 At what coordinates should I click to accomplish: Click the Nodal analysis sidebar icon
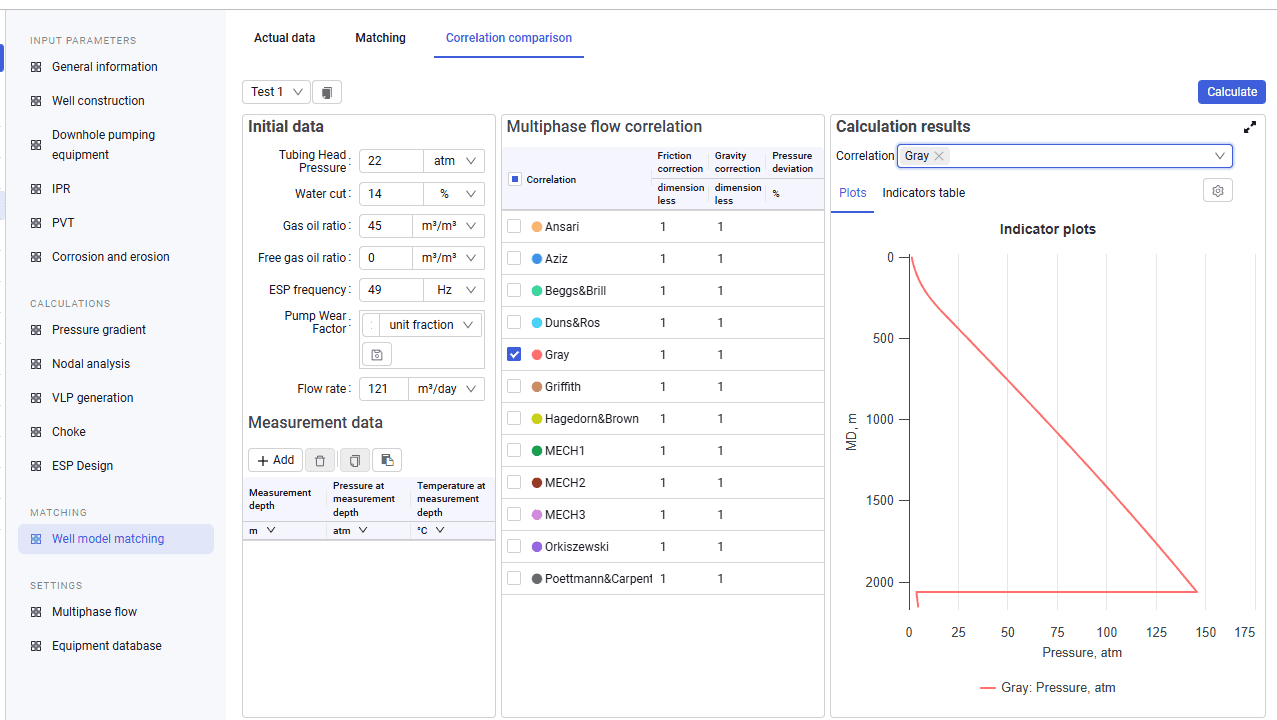pyautogui.click(x=36, y=364)
